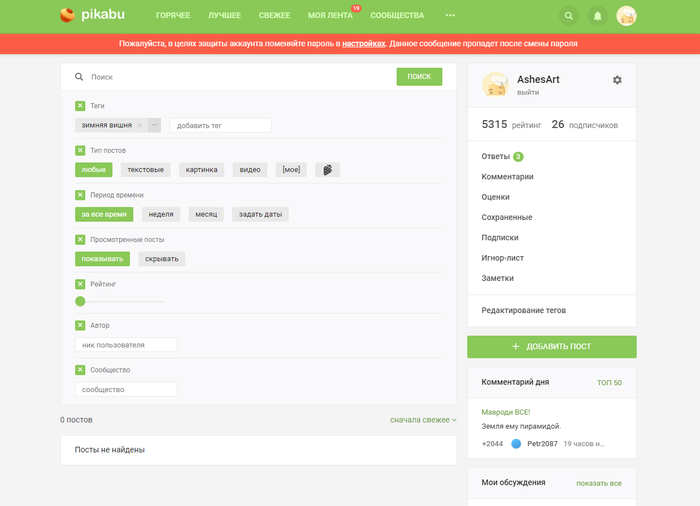
Task: Open search via header magnifier icon
Action: click(569, 16)
